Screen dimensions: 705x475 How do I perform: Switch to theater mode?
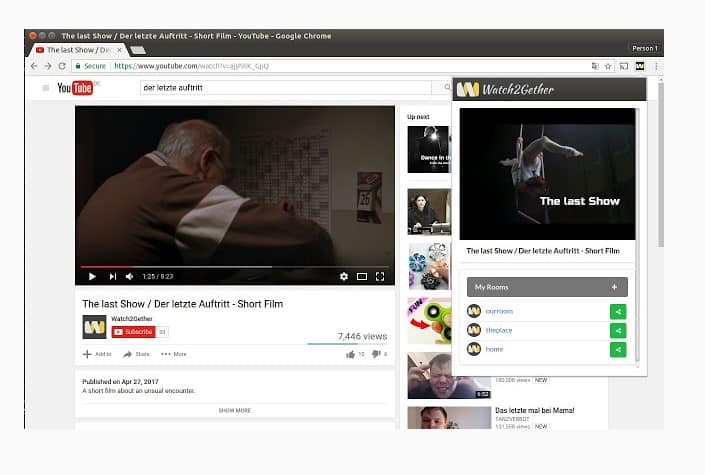click(362, 276)
